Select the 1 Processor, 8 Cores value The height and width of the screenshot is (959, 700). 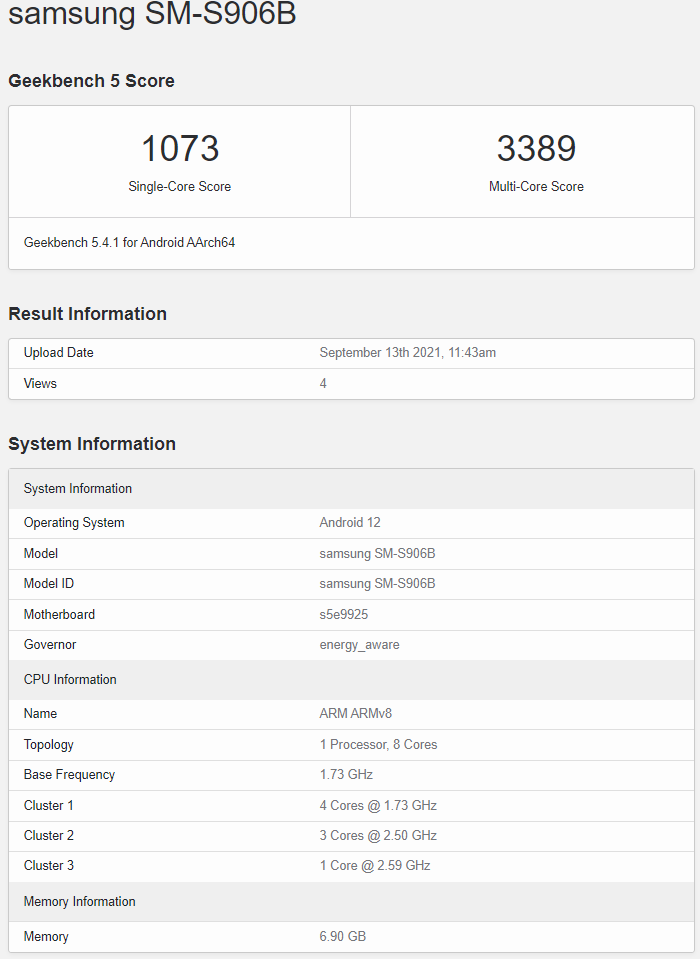click(x=378, y=745)
